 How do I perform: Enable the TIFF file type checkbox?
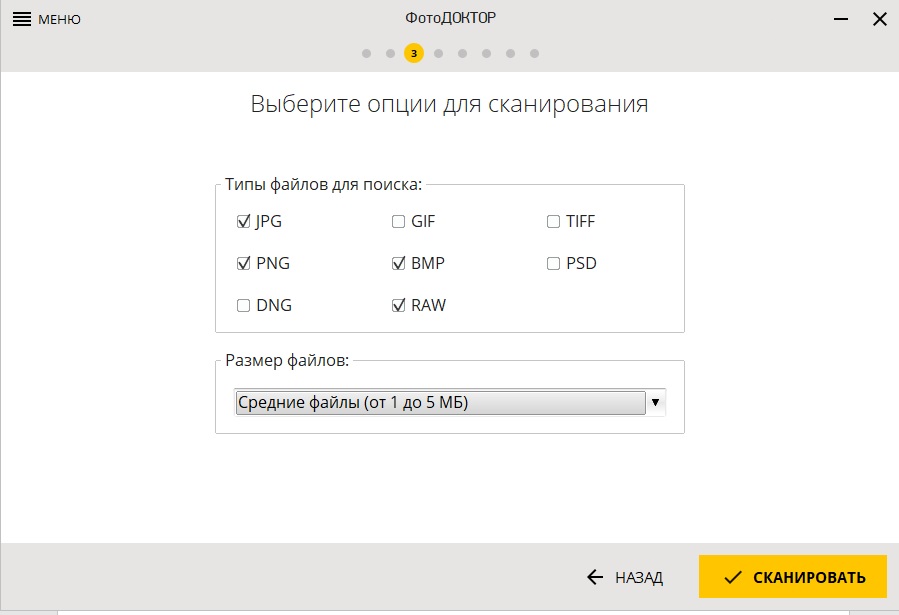coord(553,221)
